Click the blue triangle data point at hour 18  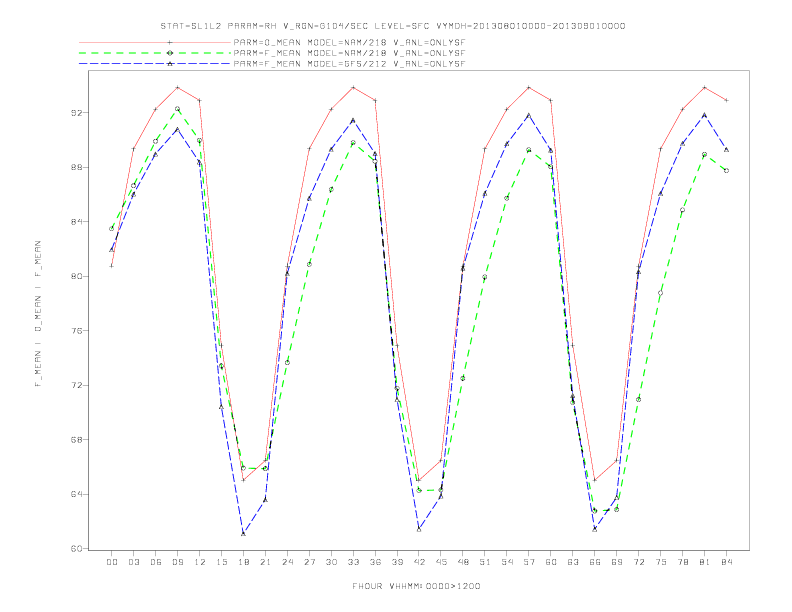pyautogui.click(x=243, y=533)
